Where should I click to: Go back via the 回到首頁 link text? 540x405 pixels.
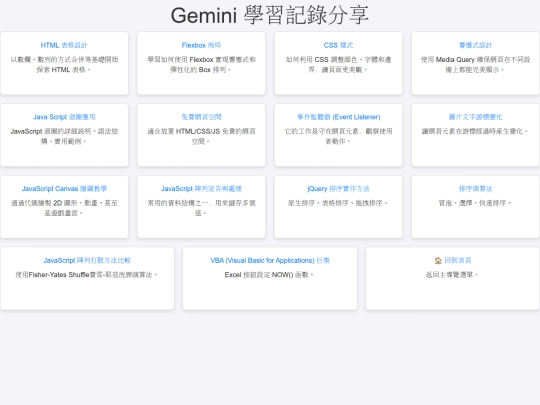coord(458,260)
